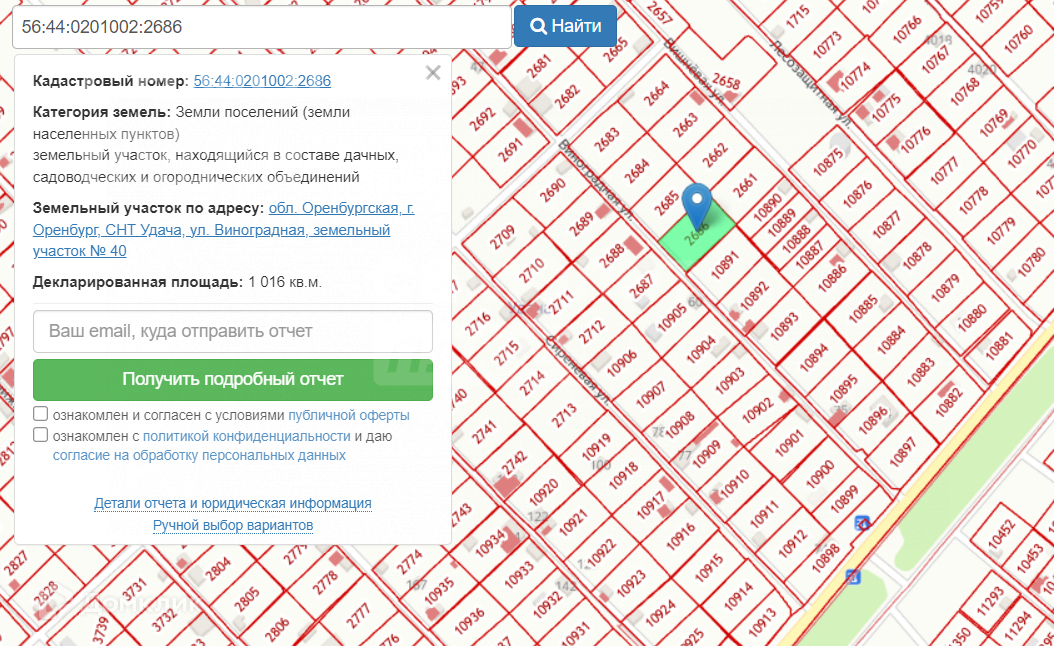The width and height of the screenshot is (1054, 646).
Task: Select parcel 10766 on the map
Action: tap(907, 29)
